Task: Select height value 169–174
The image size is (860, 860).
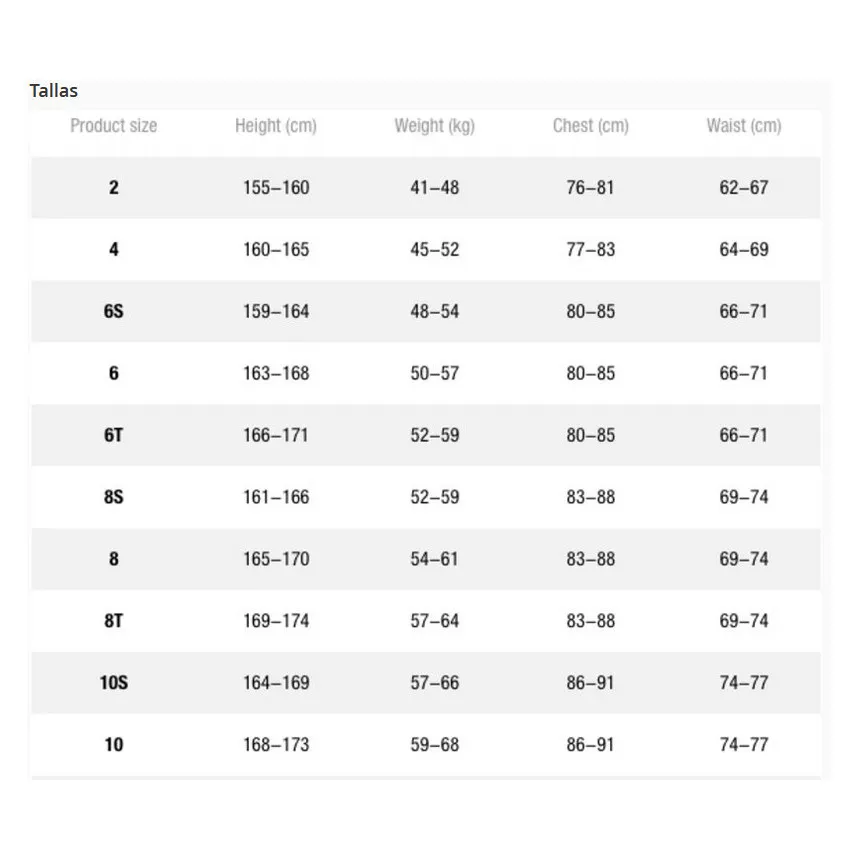Action: [276, 621]
